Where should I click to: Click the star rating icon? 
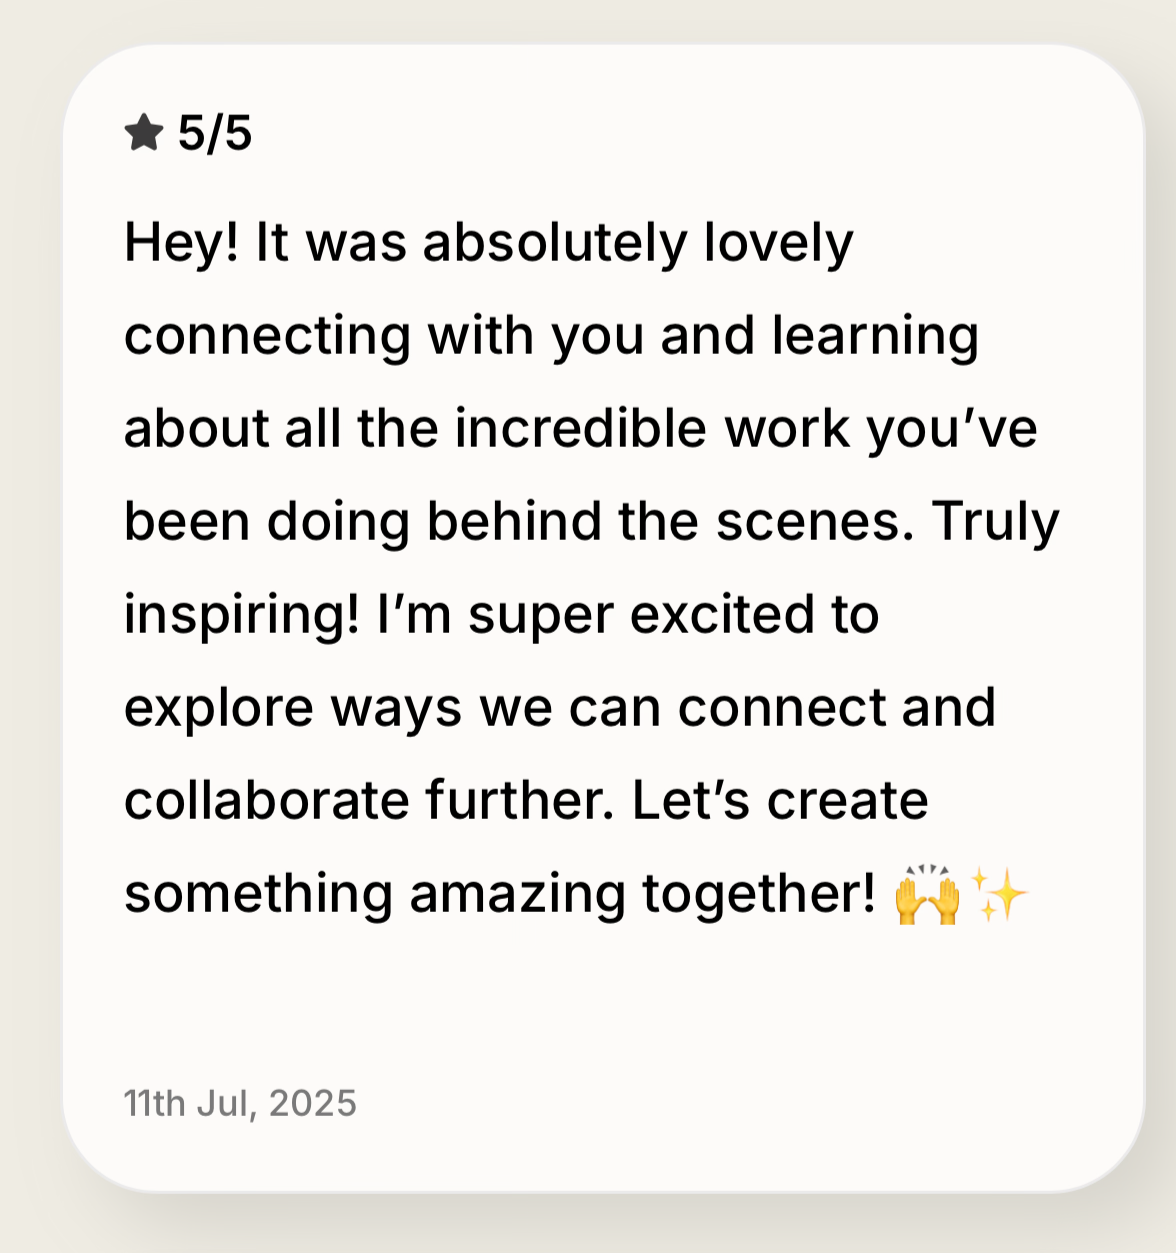coord(144,133)
